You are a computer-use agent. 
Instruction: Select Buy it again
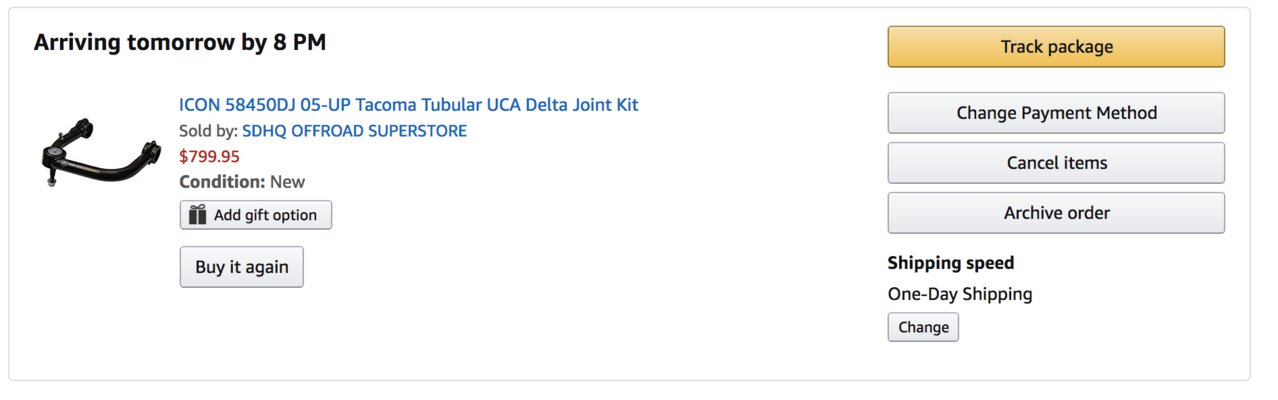[241, 267]
